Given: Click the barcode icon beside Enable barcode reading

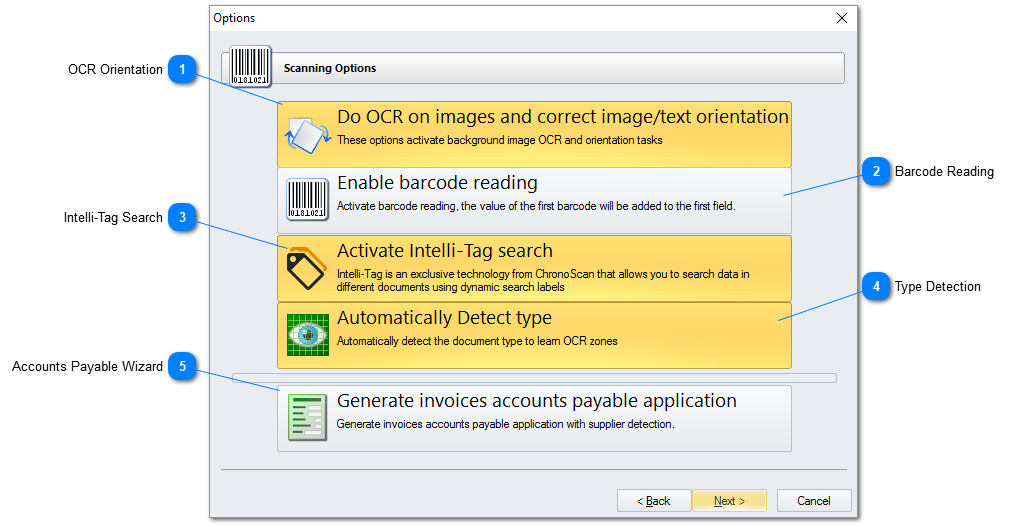Looking at the screenshot, I should pyautogui.click(x=307, y=200).
